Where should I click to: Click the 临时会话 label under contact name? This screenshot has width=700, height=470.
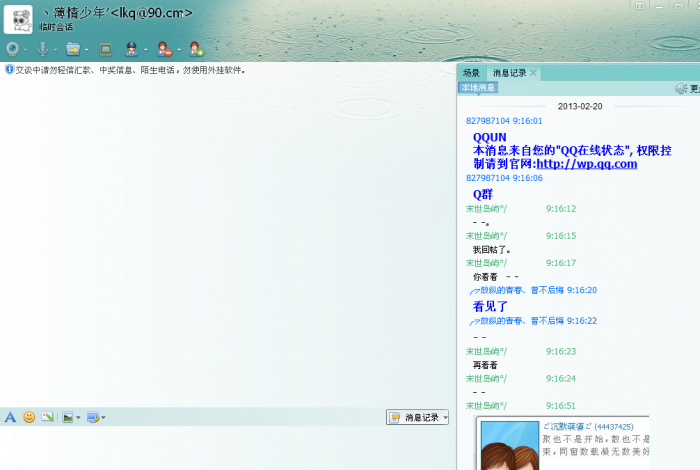56,27
